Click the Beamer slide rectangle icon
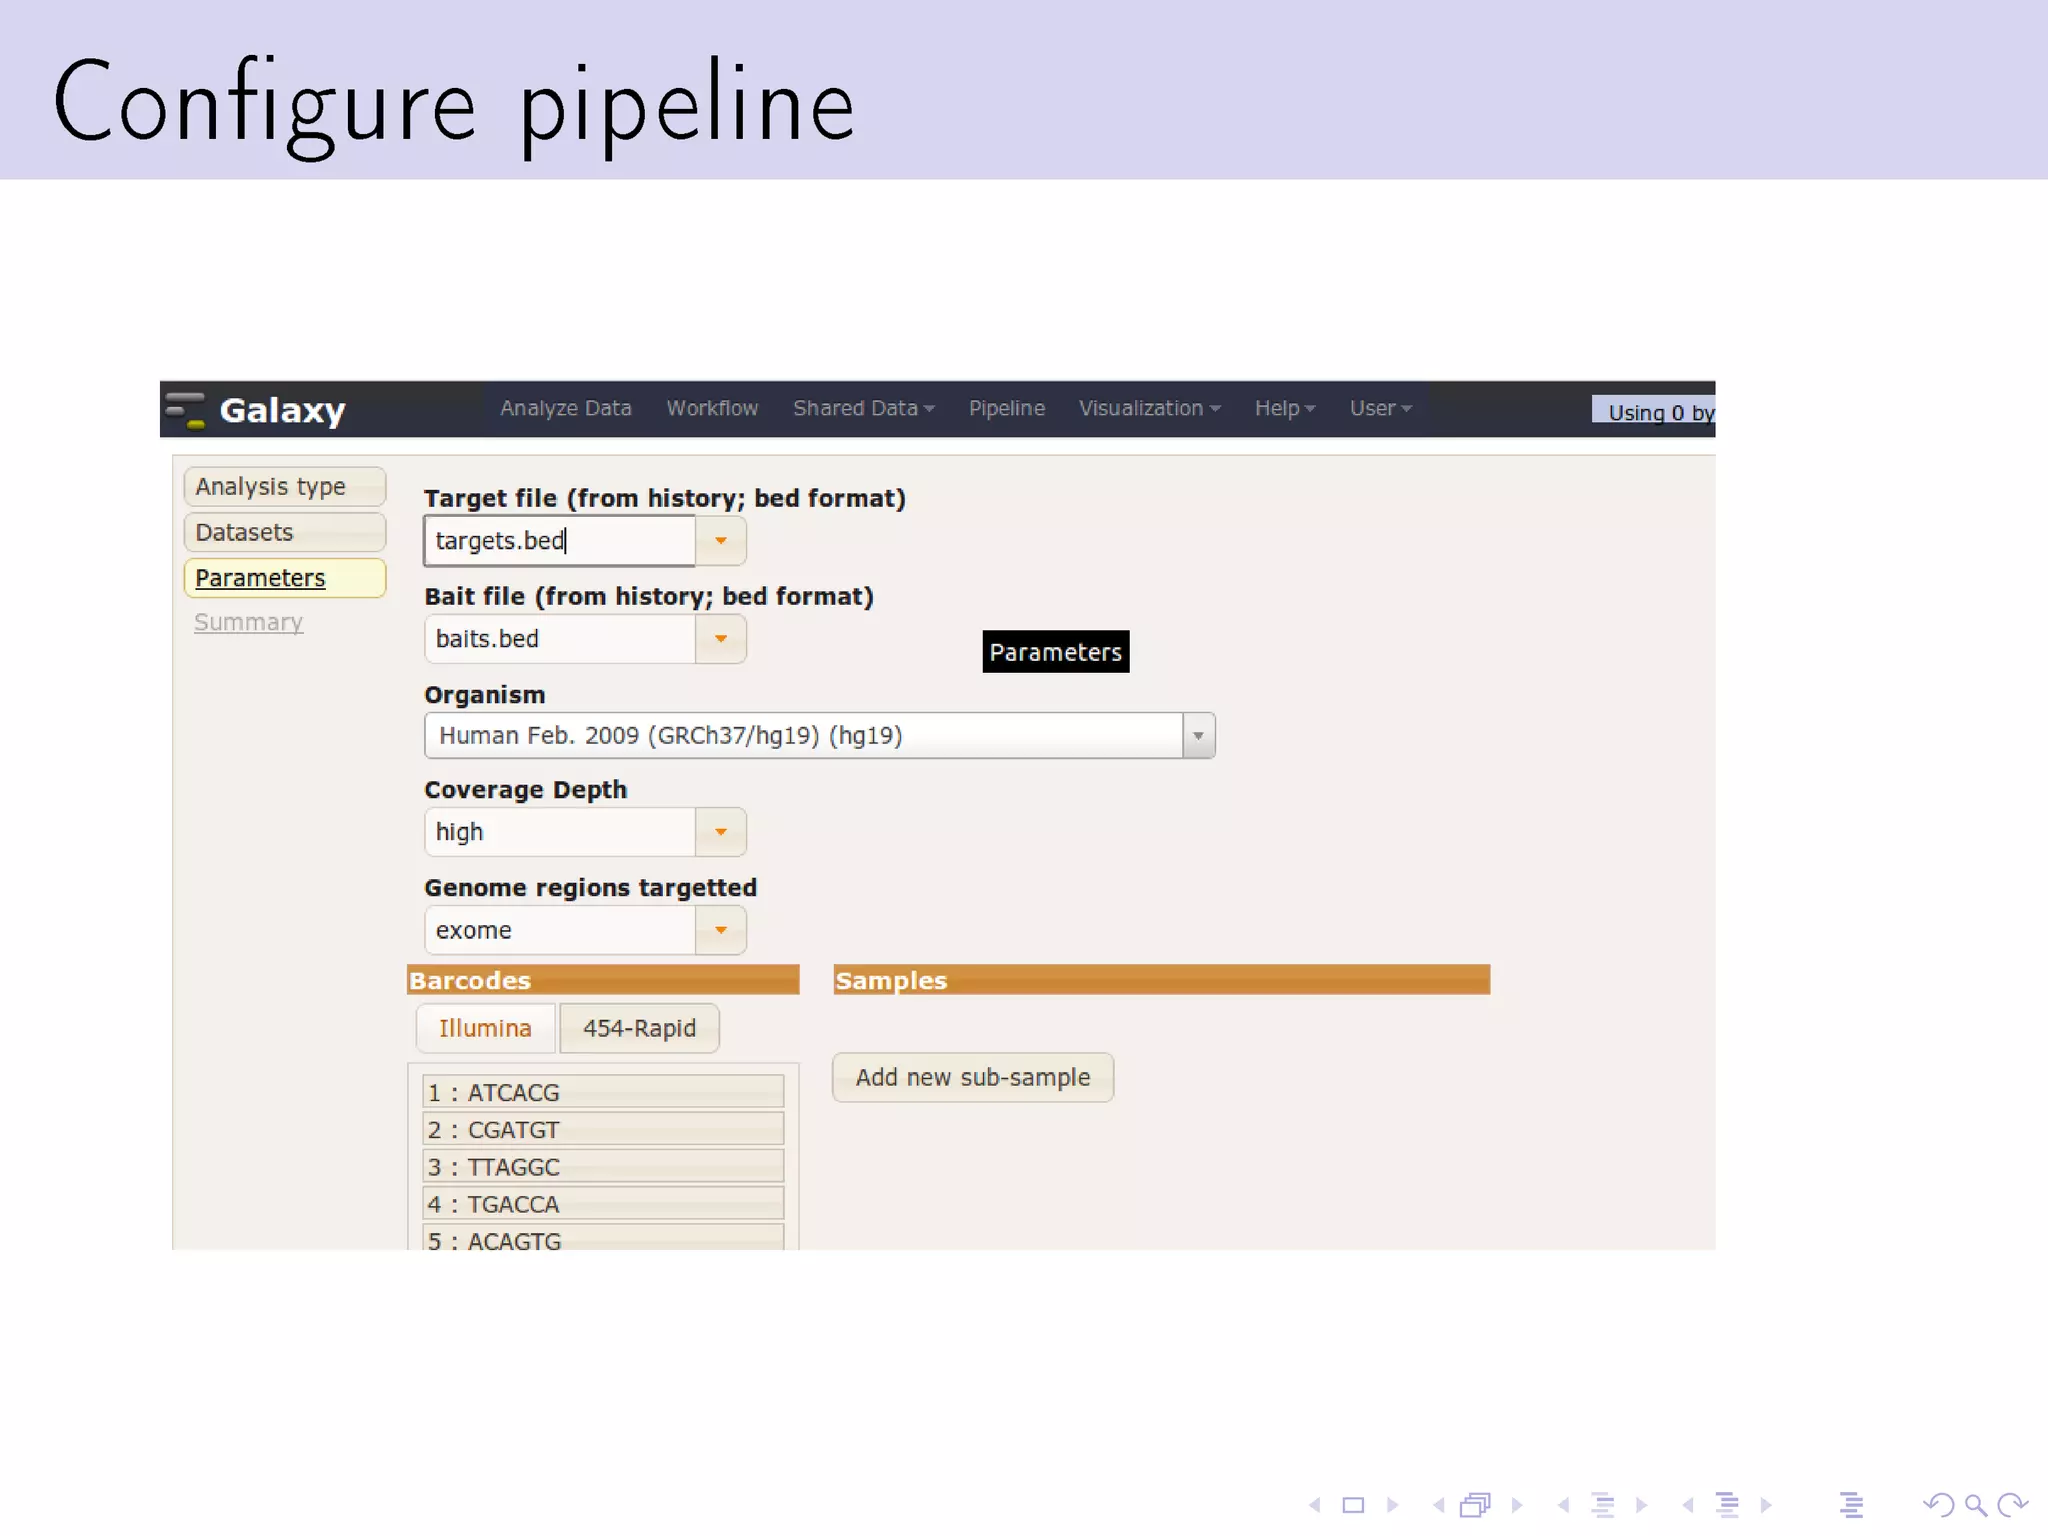Screen dimensions: 2048x1536 click(x=1353, y=1505)
